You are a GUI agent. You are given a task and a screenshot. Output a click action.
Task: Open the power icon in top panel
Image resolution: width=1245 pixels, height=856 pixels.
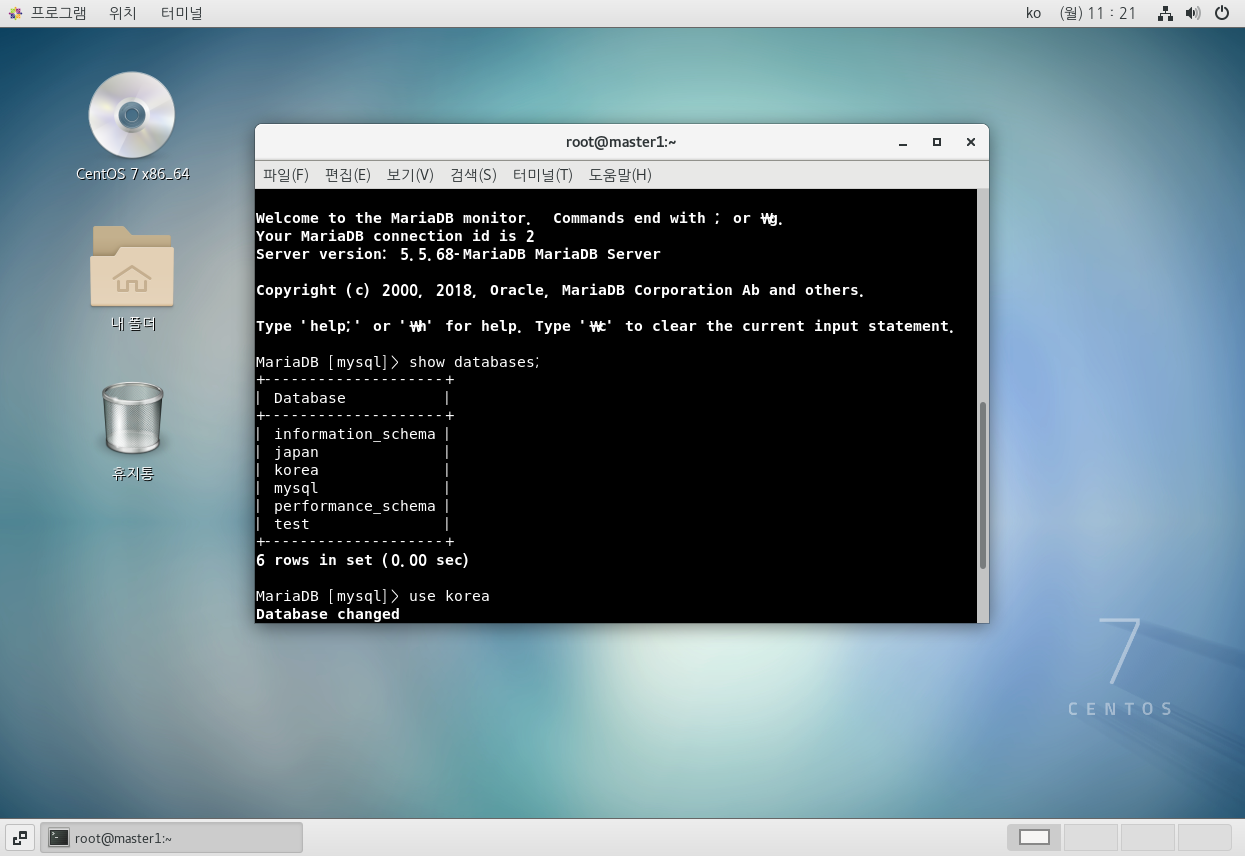(1222, 13)
